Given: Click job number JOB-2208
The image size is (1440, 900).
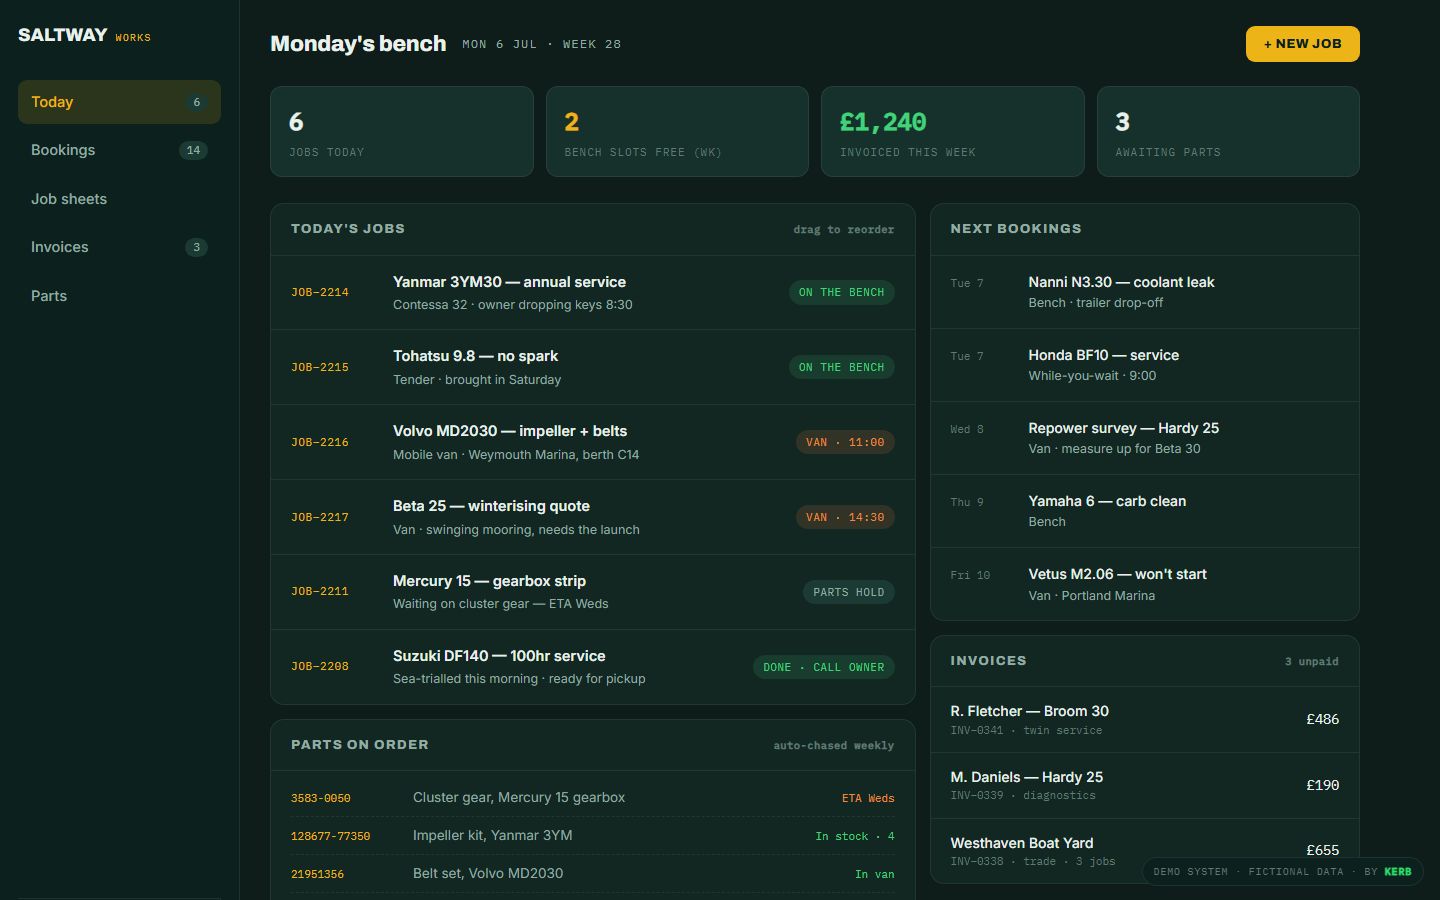Looking at the screenshot, I should pyautogui.click(x=320, y=666).
